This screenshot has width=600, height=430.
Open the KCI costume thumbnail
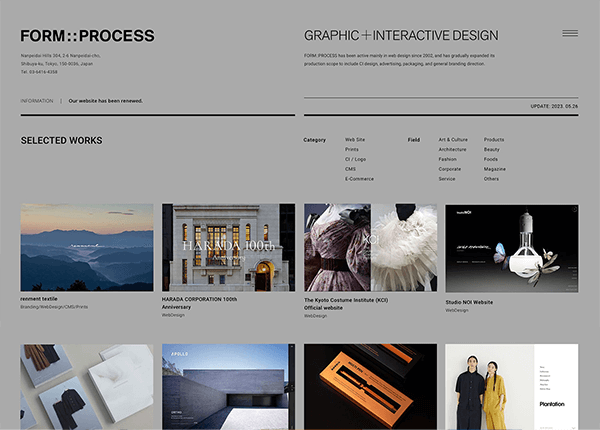pos(370,247)
